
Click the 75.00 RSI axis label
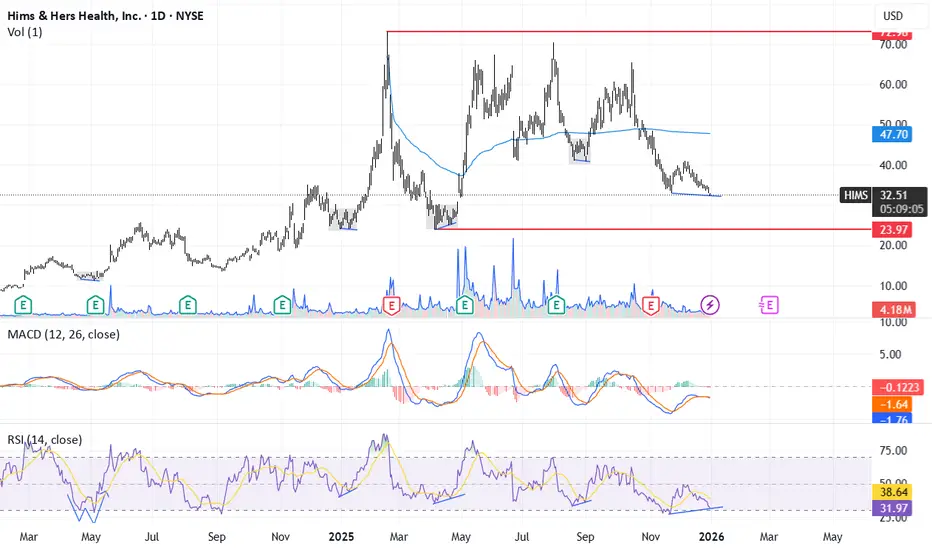(893, 451)
